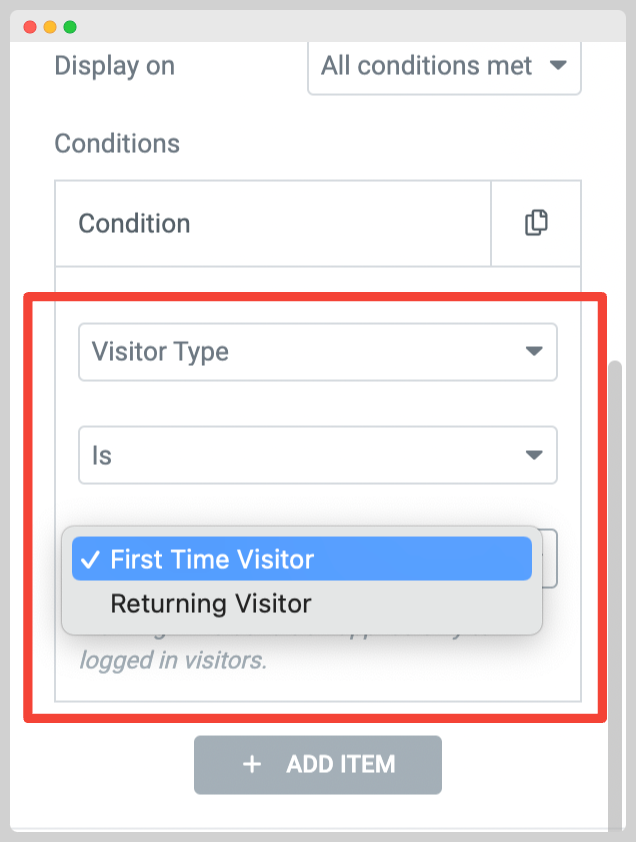Collapse the Condition item header
Screen dimensions: 636x842
click(x=273, y=223)
